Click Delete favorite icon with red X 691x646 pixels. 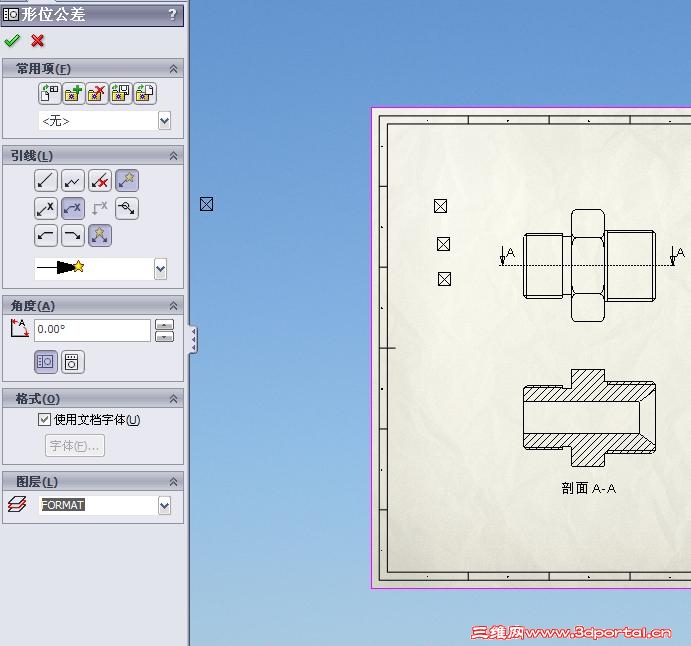[97, 93]
